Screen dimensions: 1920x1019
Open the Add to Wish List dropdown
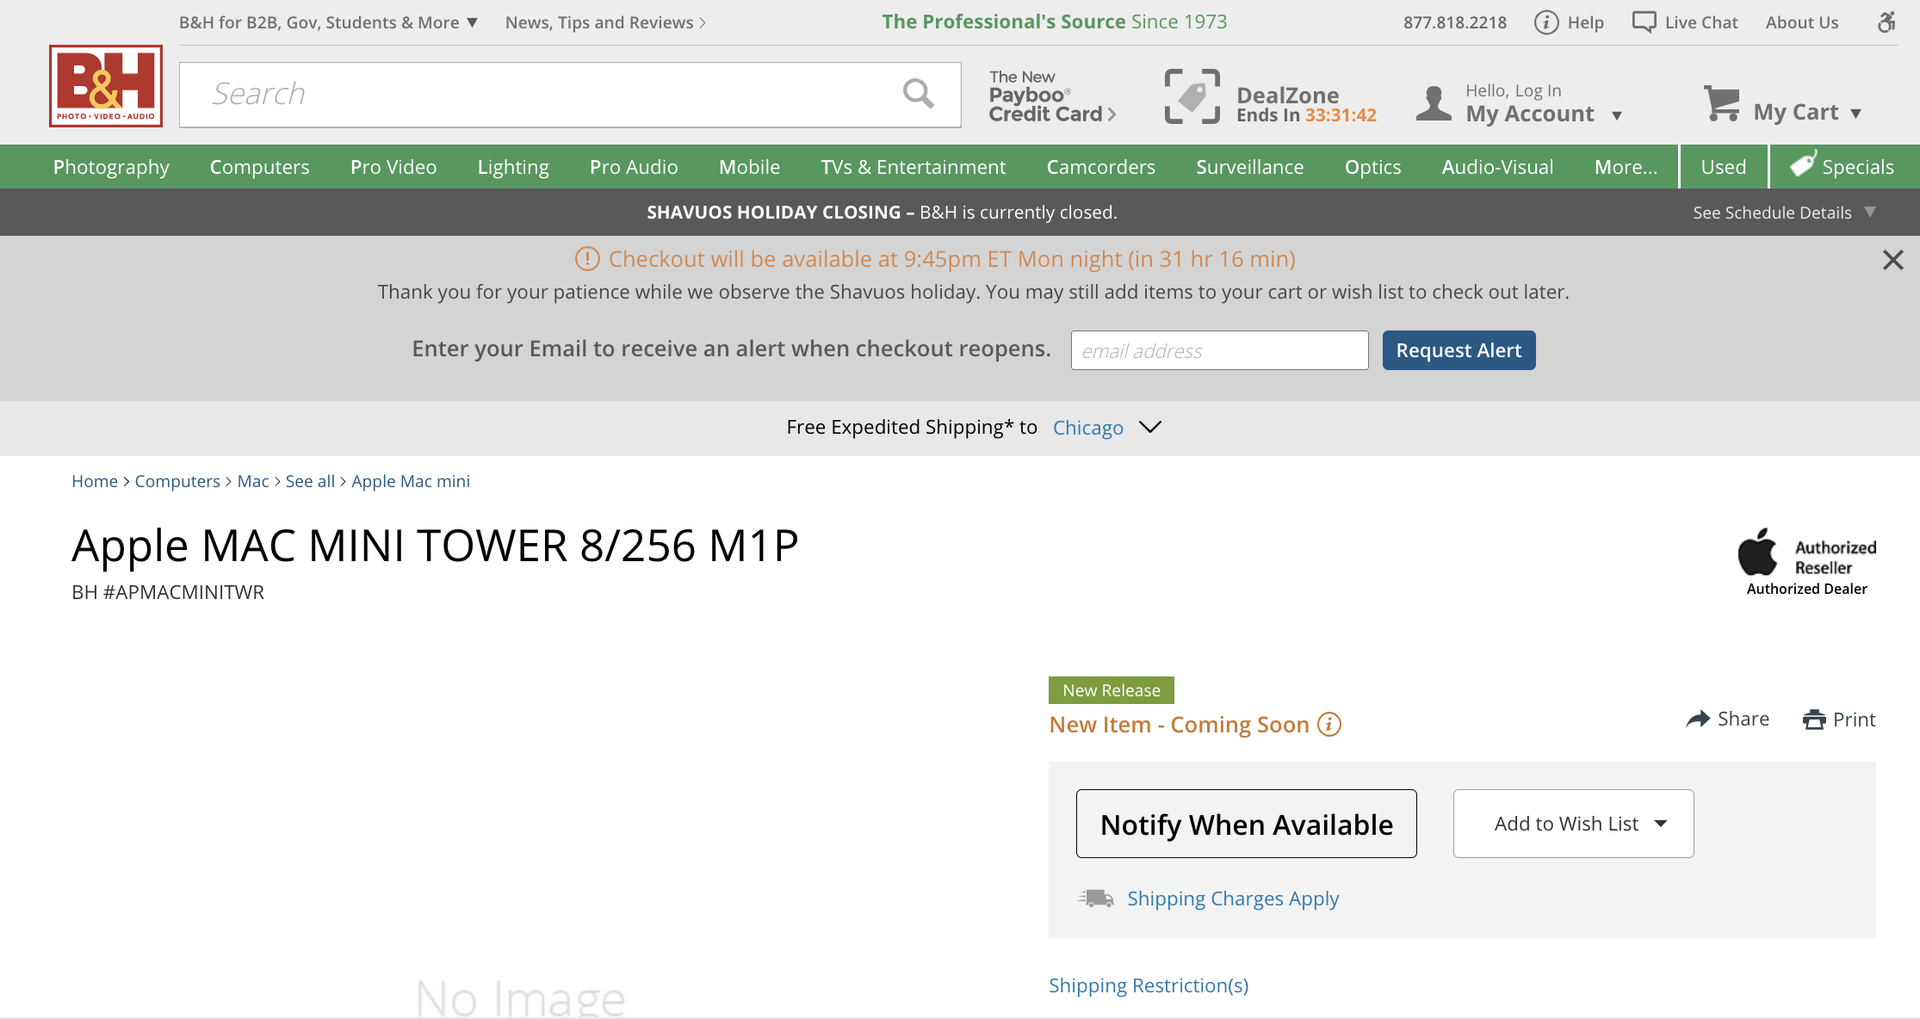1571,823
